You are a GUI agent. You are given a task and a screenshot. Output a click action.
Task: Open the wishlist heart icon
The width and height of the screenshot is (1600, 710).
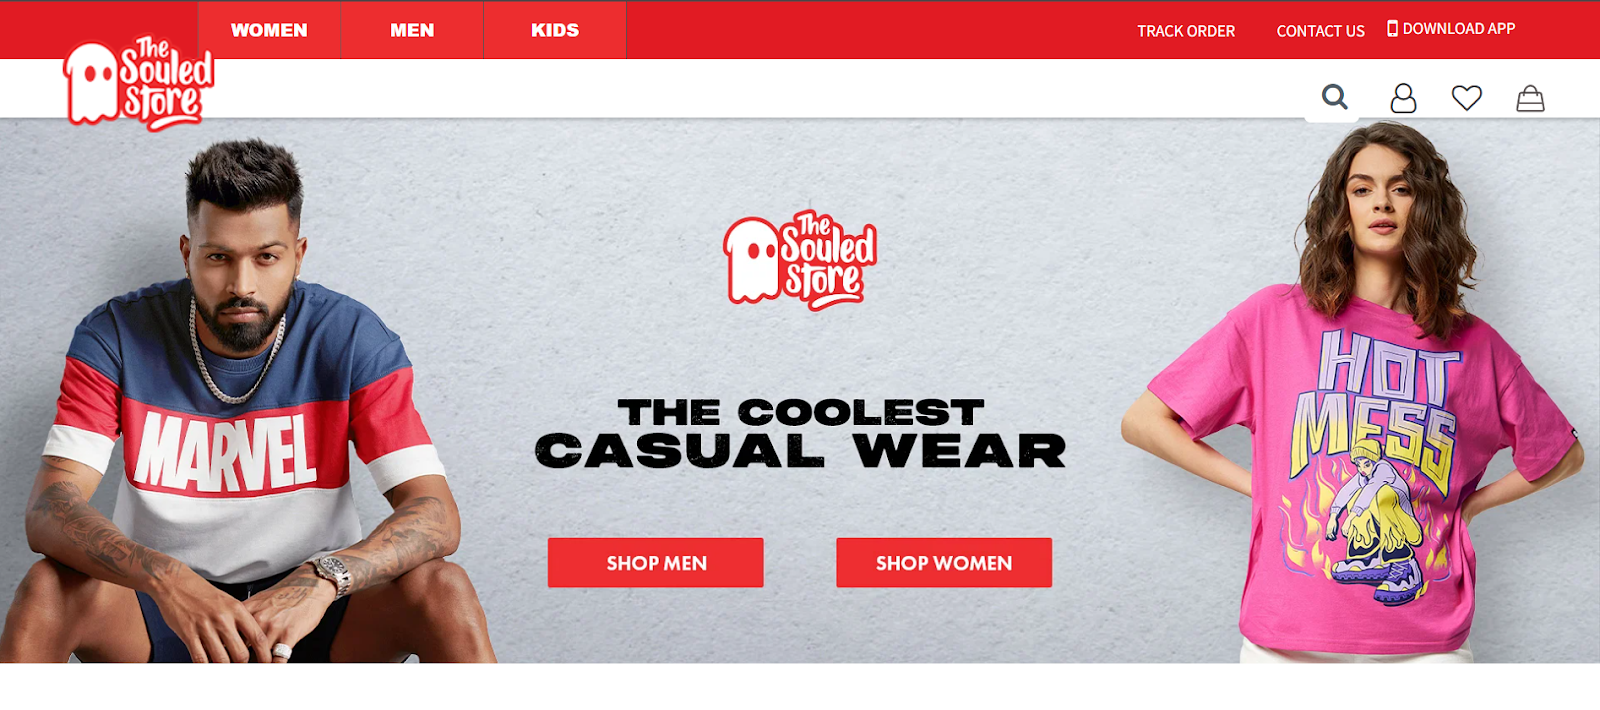1467,98
